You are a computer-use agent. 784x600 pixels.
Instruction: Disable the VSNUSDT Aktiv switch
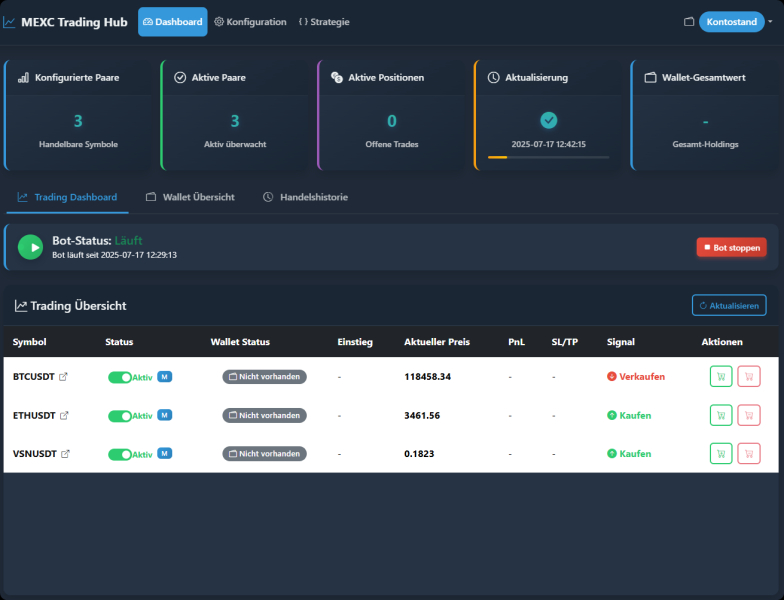[120, 453]
